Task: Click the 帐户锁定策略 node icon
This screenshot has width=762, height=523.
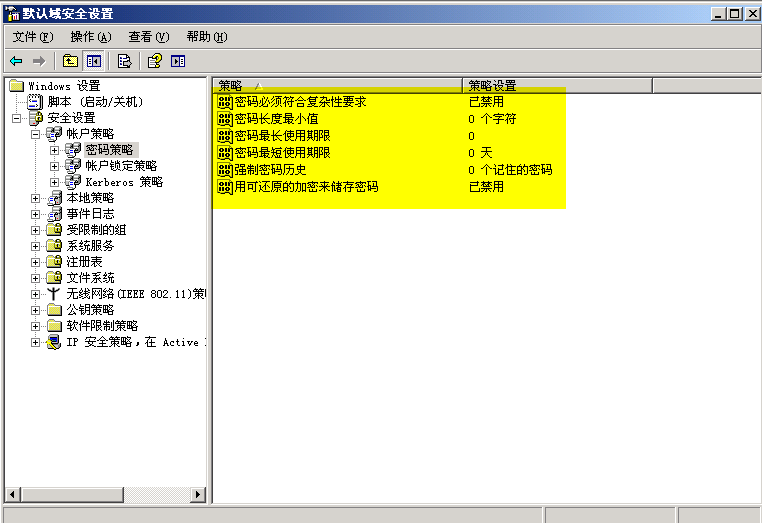Action: [73, 166]
